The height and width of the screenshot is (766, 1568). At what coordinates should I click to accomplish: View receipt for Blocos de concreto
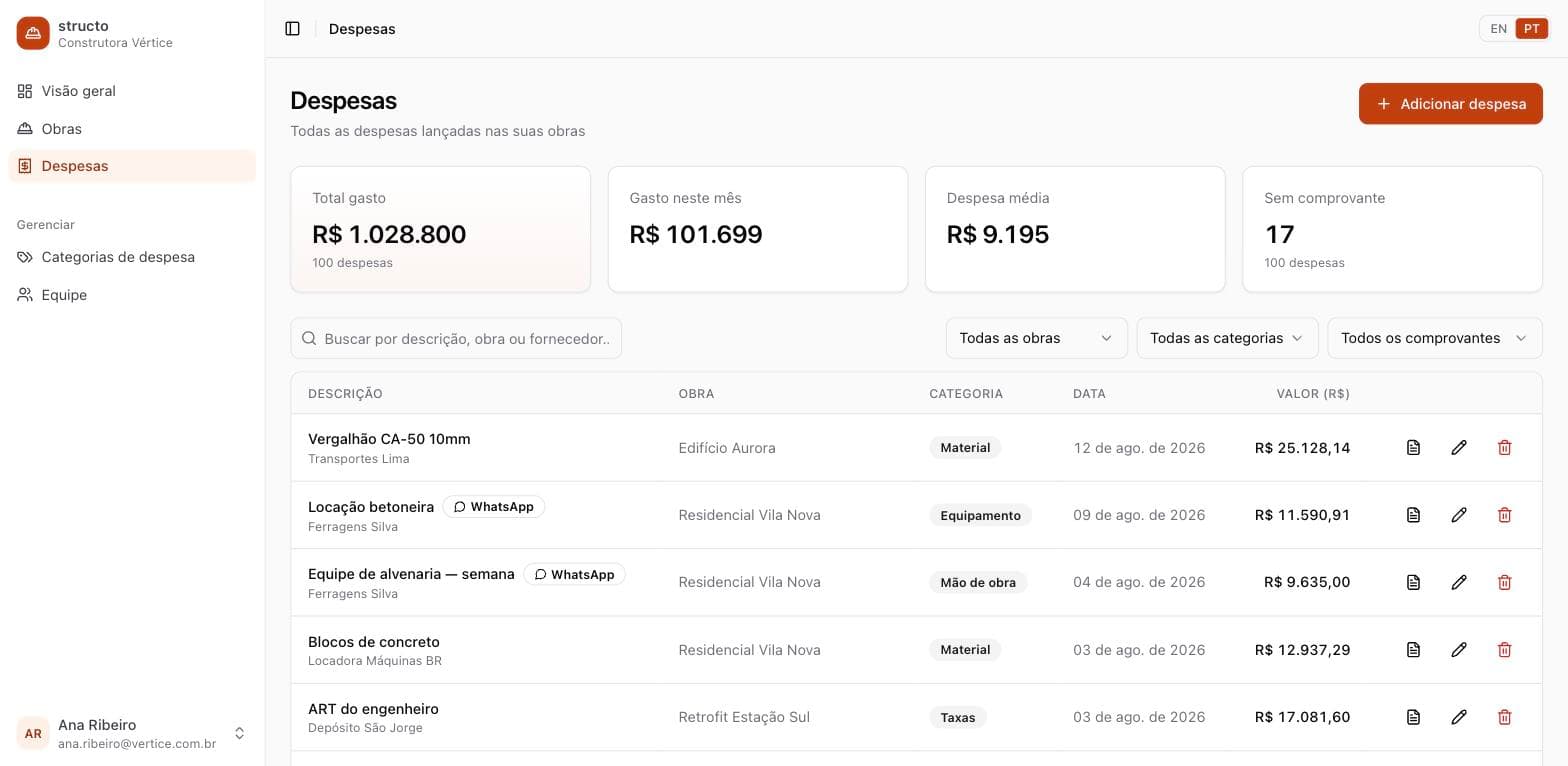click(1413, 650)
